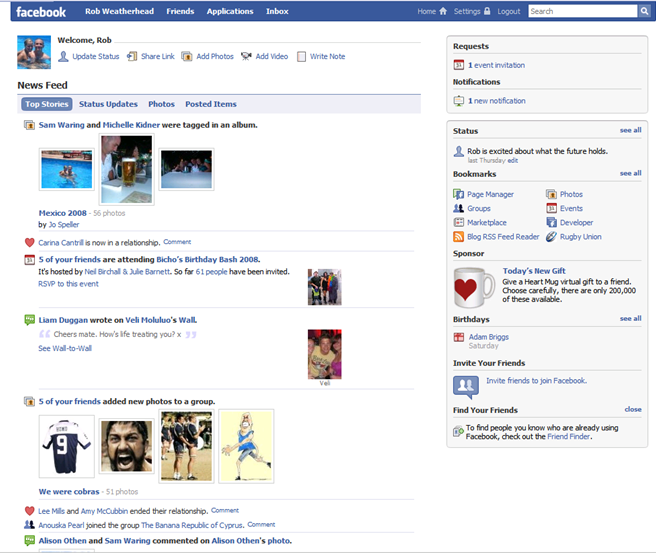Open the cartoon runner photo thumbnail

(246, 446)
